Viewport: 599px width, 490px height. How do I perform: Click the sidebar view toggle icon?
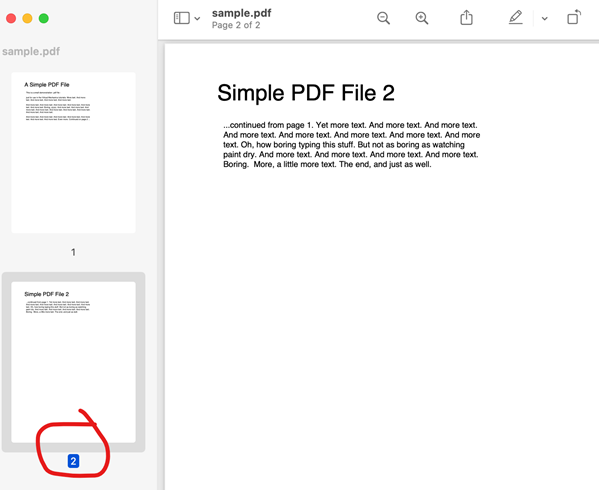[181, 18]
